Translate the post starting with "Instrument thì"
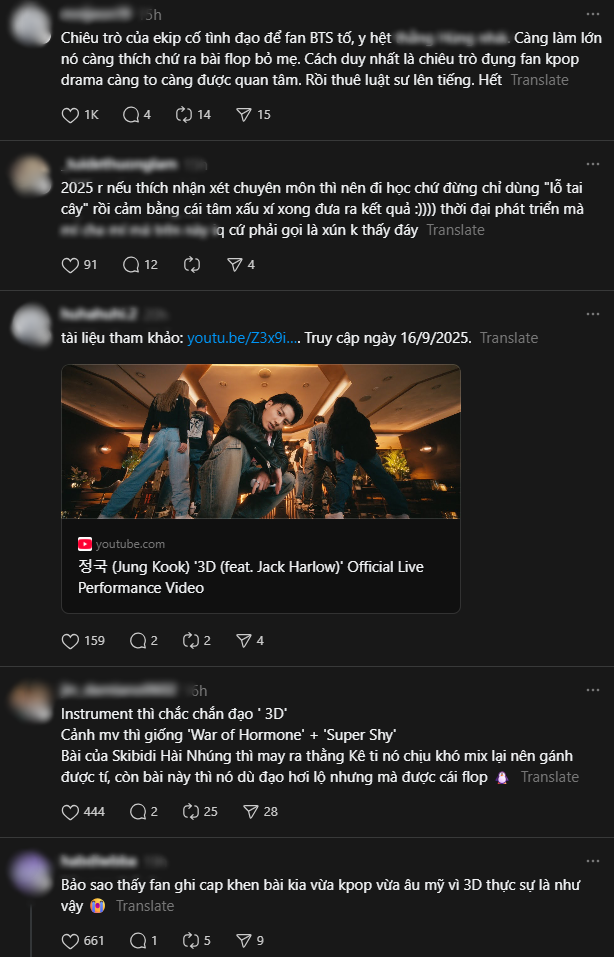 [549, 777]
